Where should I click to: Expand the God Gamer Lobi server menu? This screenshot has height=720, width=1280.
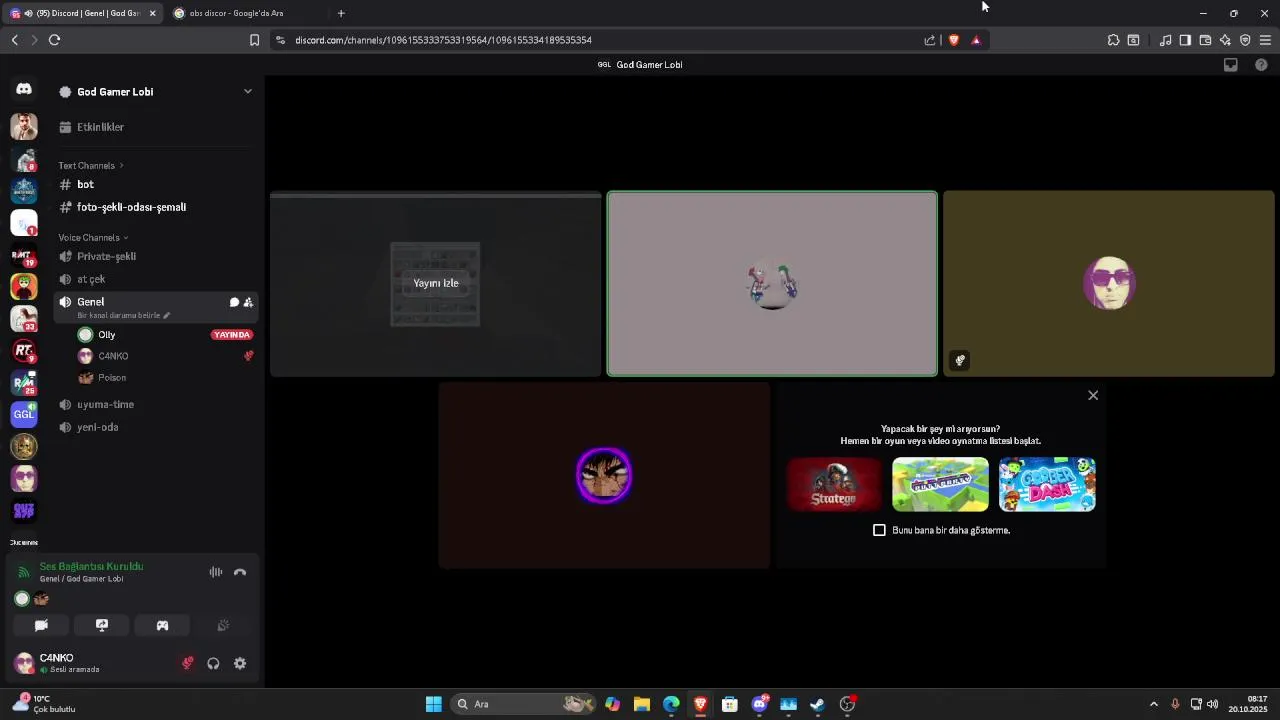(x=248, y=92)
